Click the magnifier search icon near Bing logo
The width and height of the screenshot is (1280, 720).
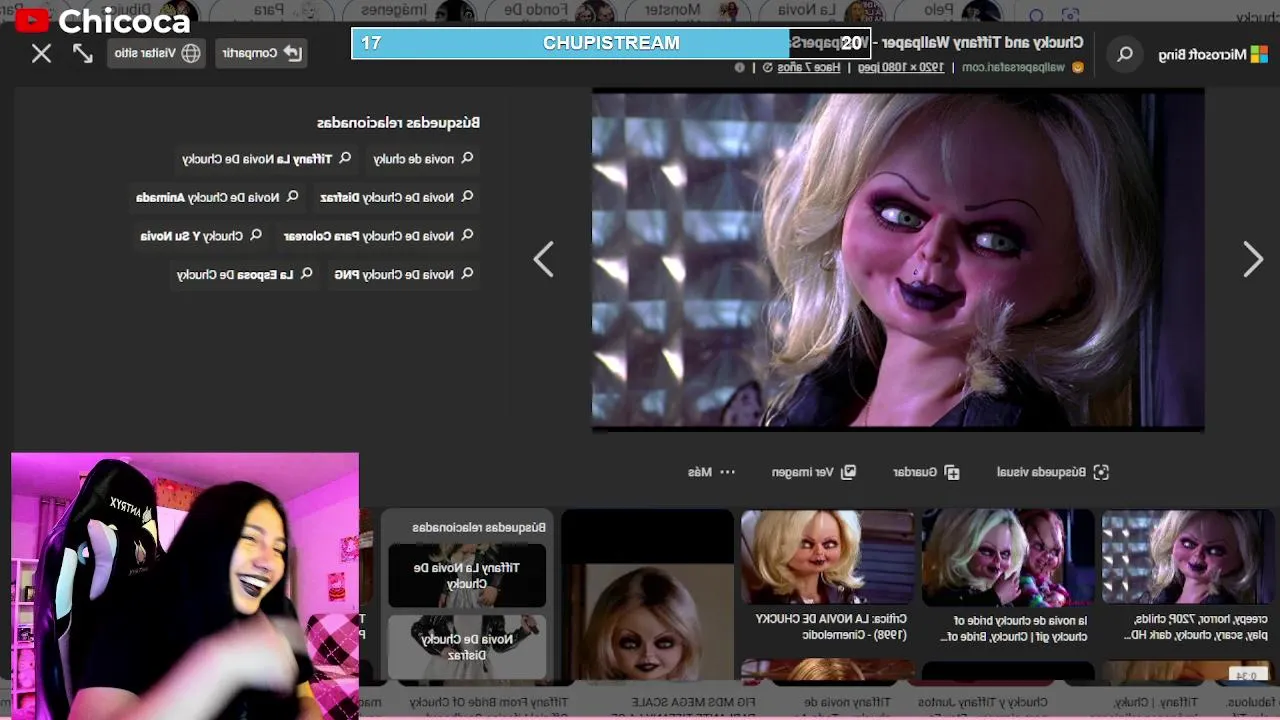tap(1125, 54)
